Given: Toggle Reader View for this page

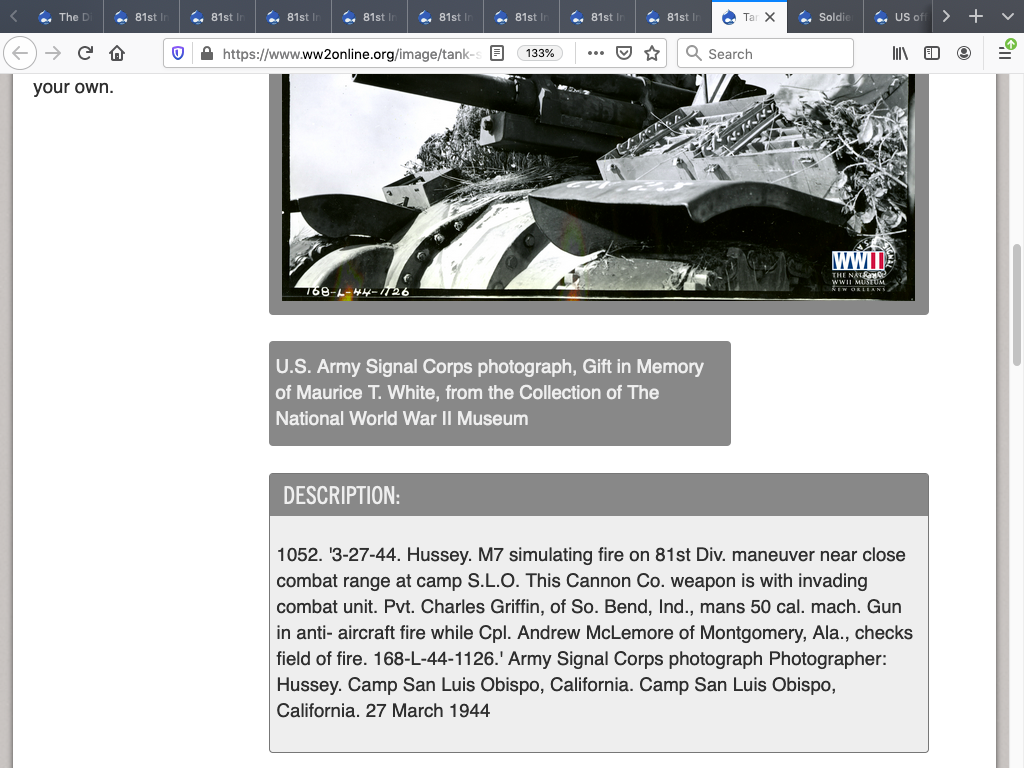Looking at the screenshot, I should point(497,53).
